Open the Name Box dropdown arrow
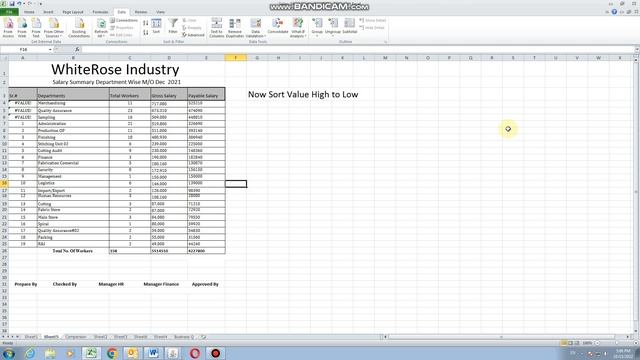Image resolution: width=640 pixels, height=360 pixels. (x=50, y=49)
